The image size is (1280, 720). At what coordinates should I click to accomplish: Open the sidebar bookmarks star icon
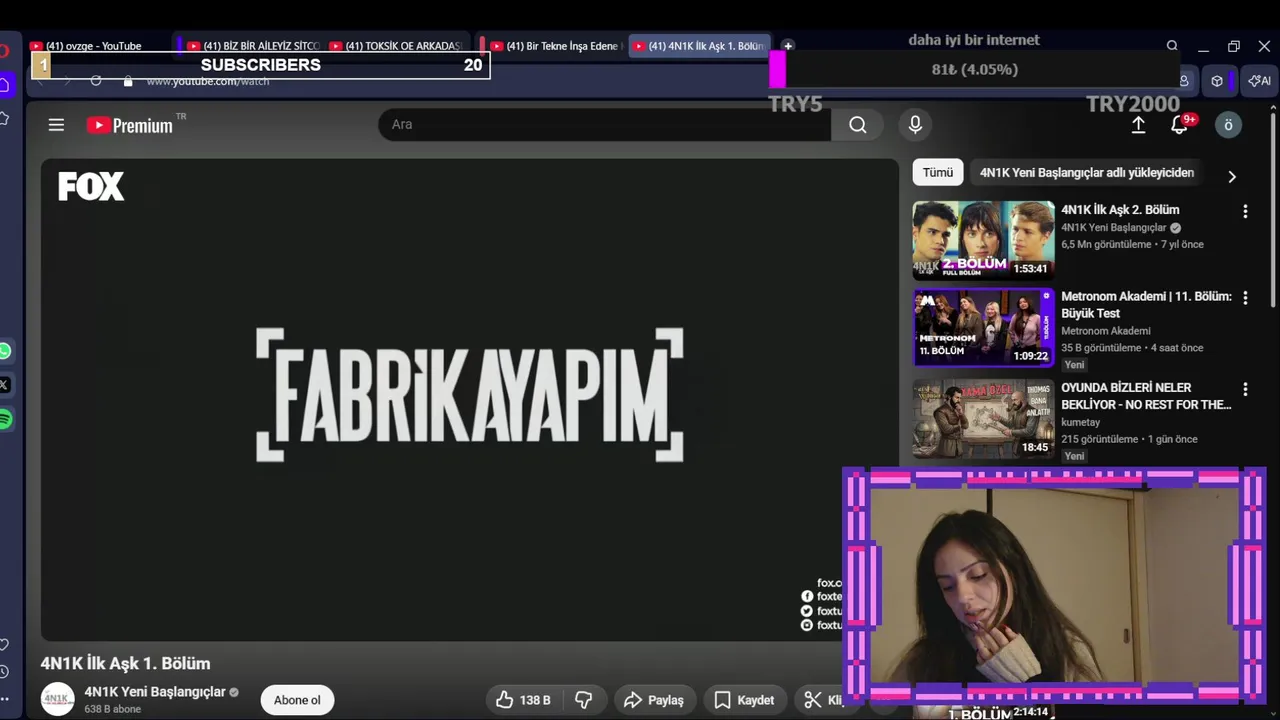[5, 118]
